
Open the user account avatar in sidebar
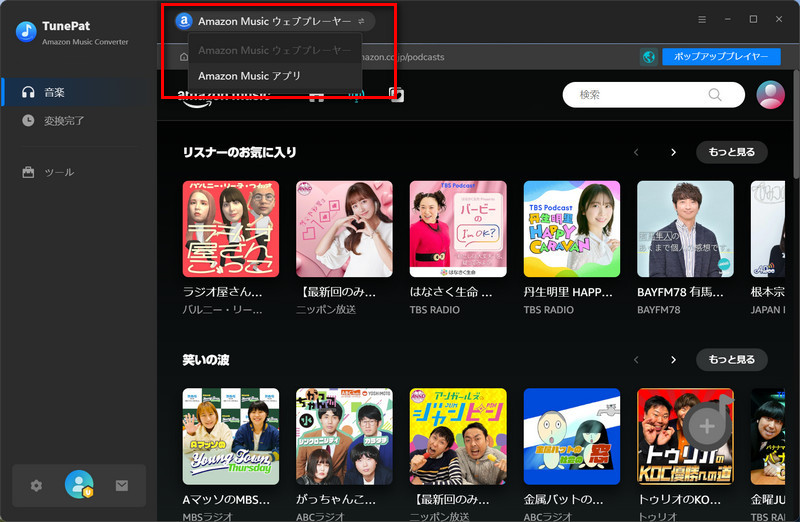[79, 484]
